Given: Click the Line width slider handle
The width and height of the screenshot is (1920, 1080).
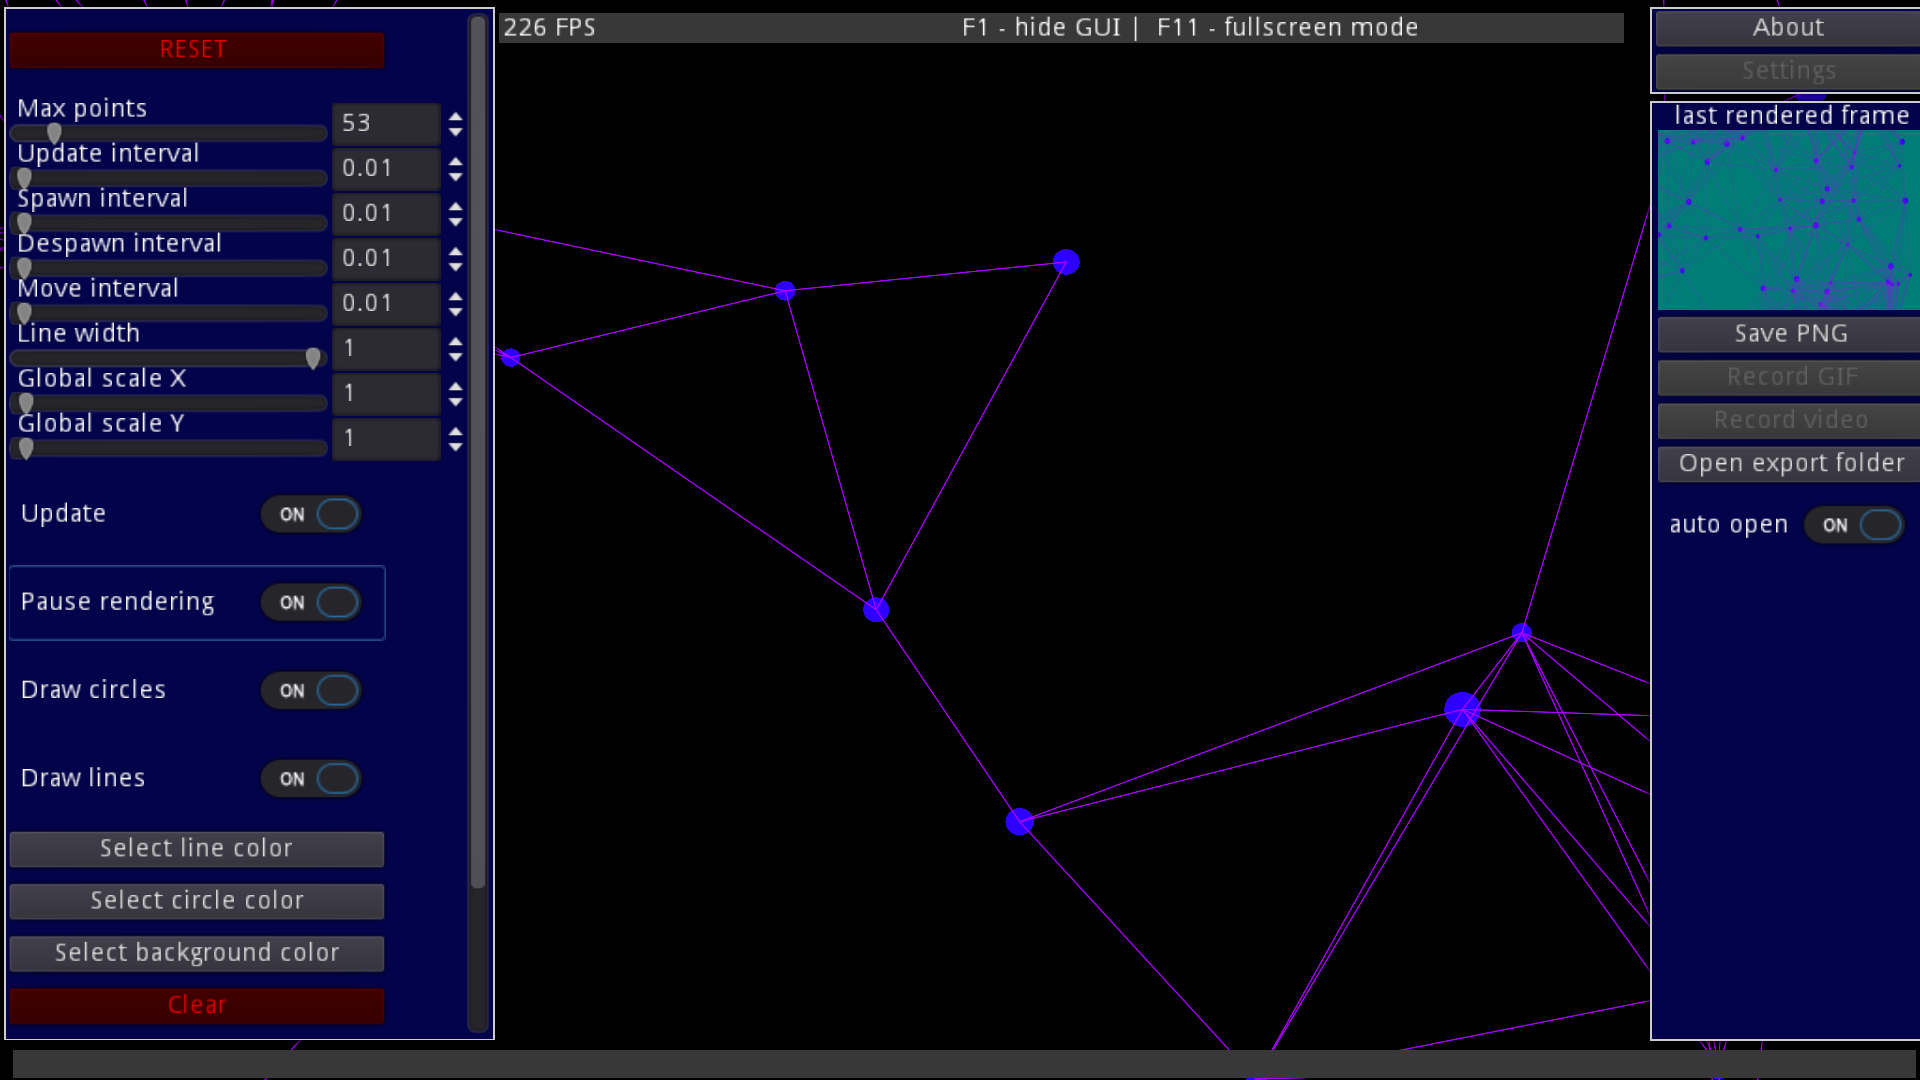Looking at the screenshot, I should [313, 358].
